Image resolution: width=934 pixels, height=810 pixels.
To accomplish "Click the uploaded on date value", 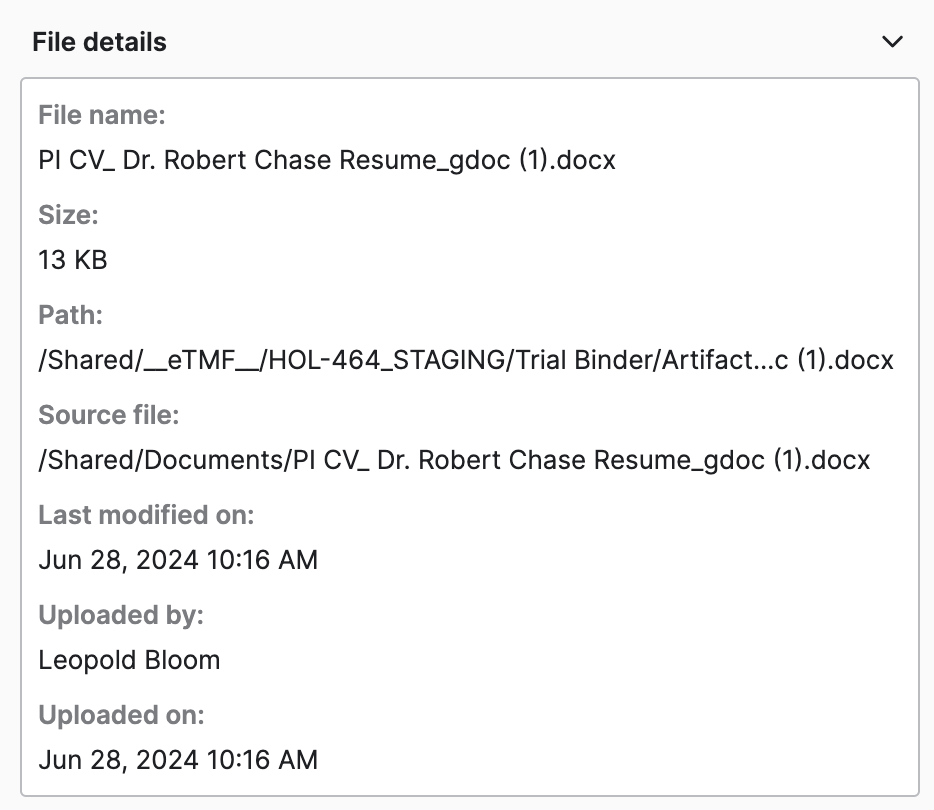I will (178, 761).
